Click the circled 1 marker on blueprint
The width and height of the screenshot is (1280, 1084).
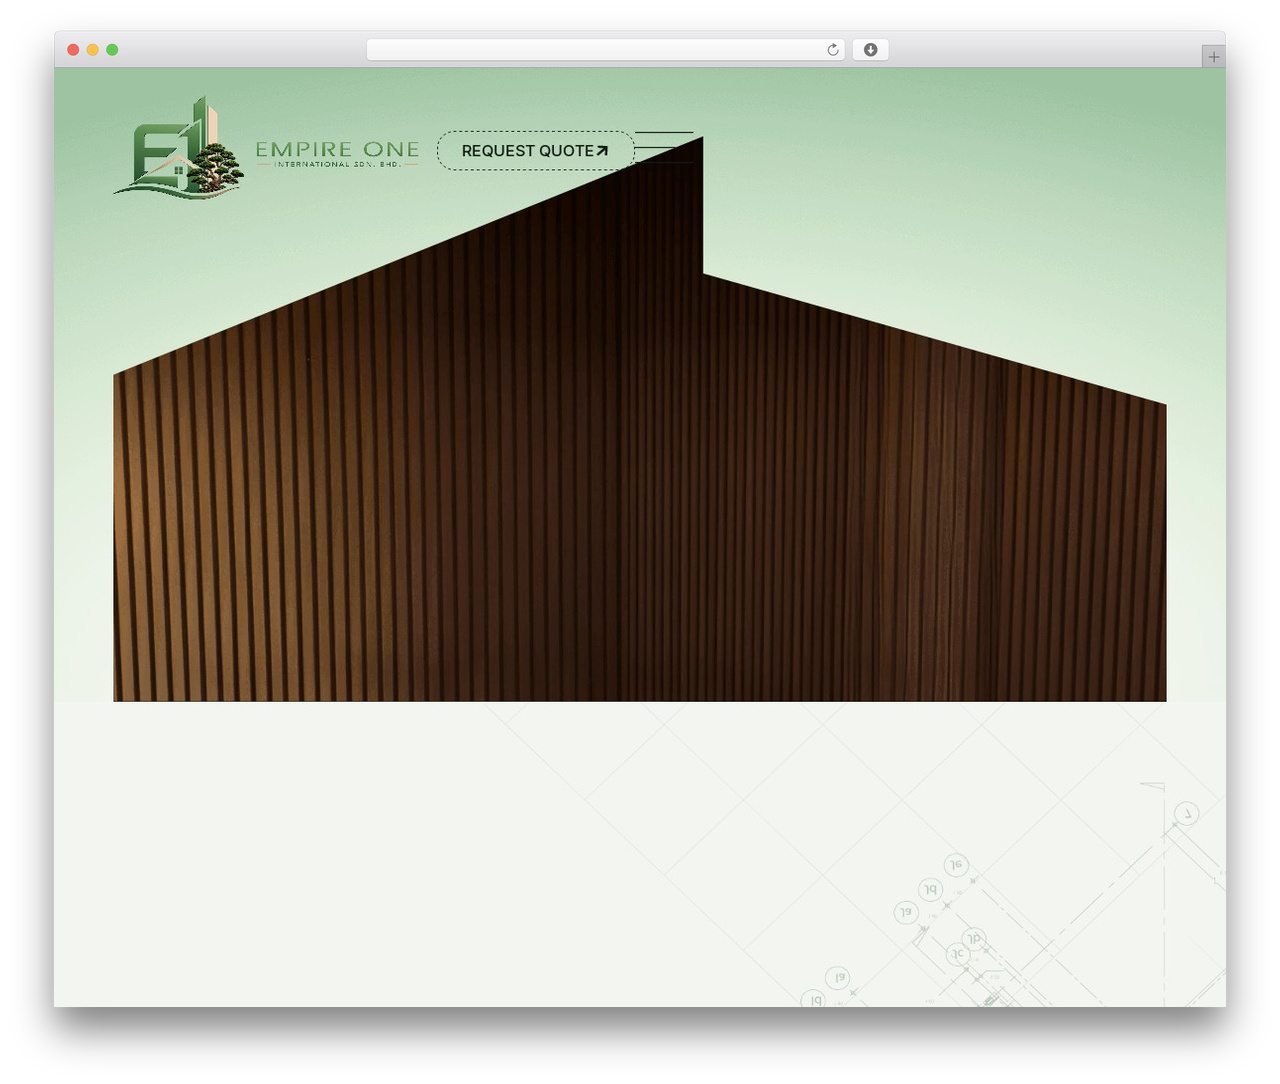(x=1187, y=813)
